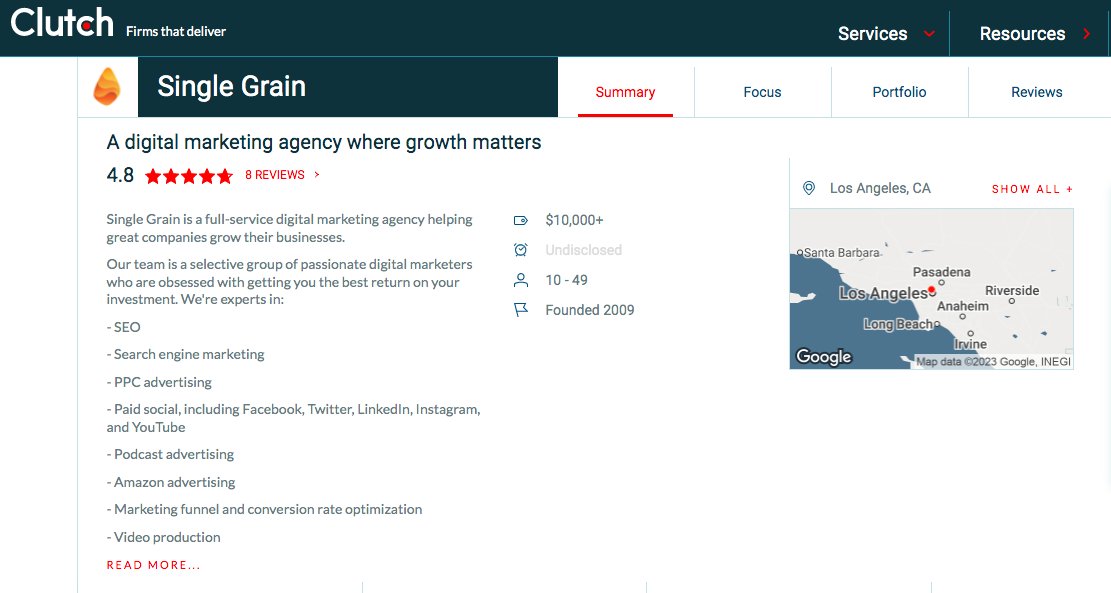Image resolution: width=1111 pixels, height=593 pixels.
Task: Expand description with Read More
Action: point(153,565)
